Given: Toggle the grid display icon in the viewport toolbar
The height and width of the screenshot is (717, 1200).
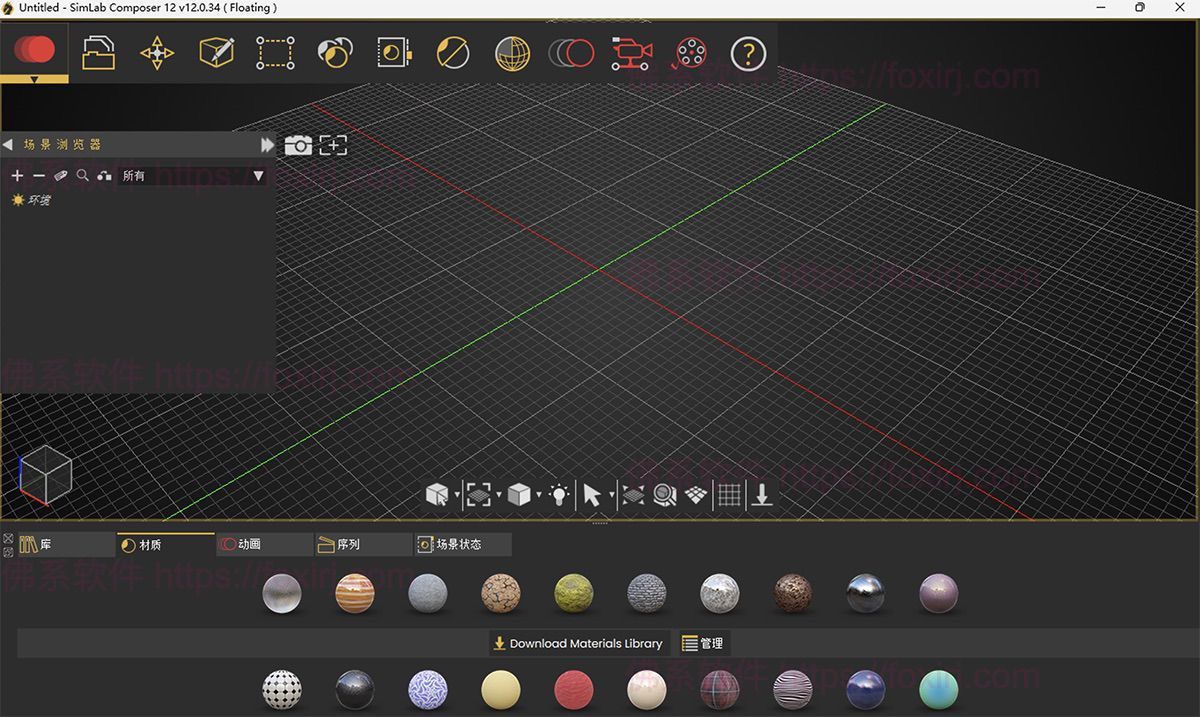Looking at the screenshot, I should pyautogui.click(x=729, y=494).
